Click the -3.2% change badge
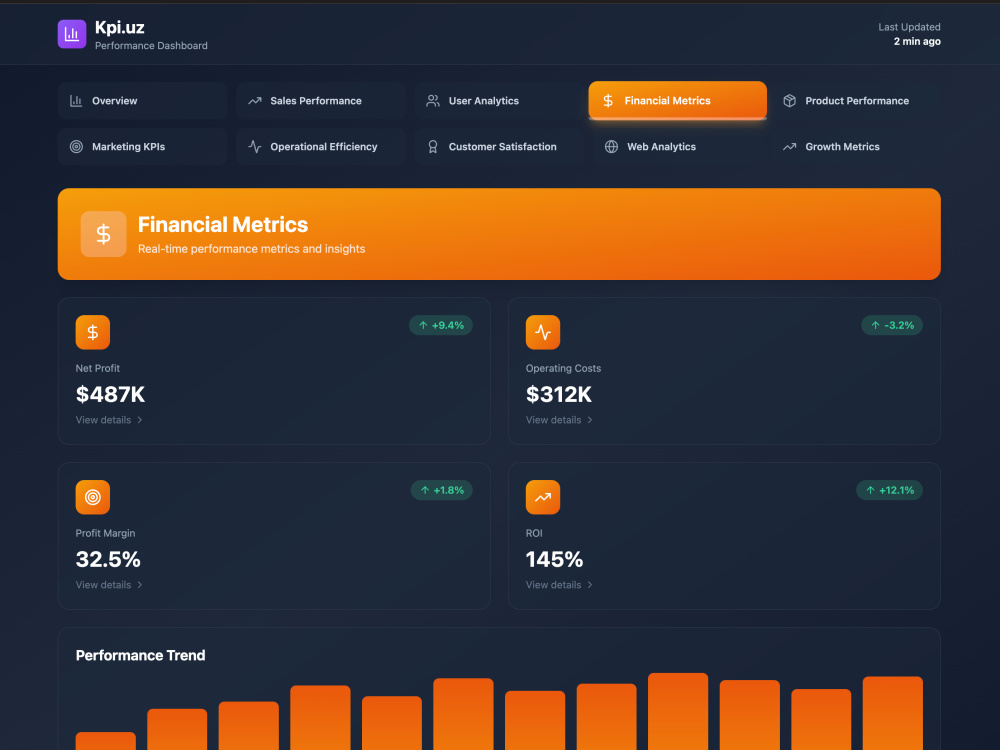 892,325
